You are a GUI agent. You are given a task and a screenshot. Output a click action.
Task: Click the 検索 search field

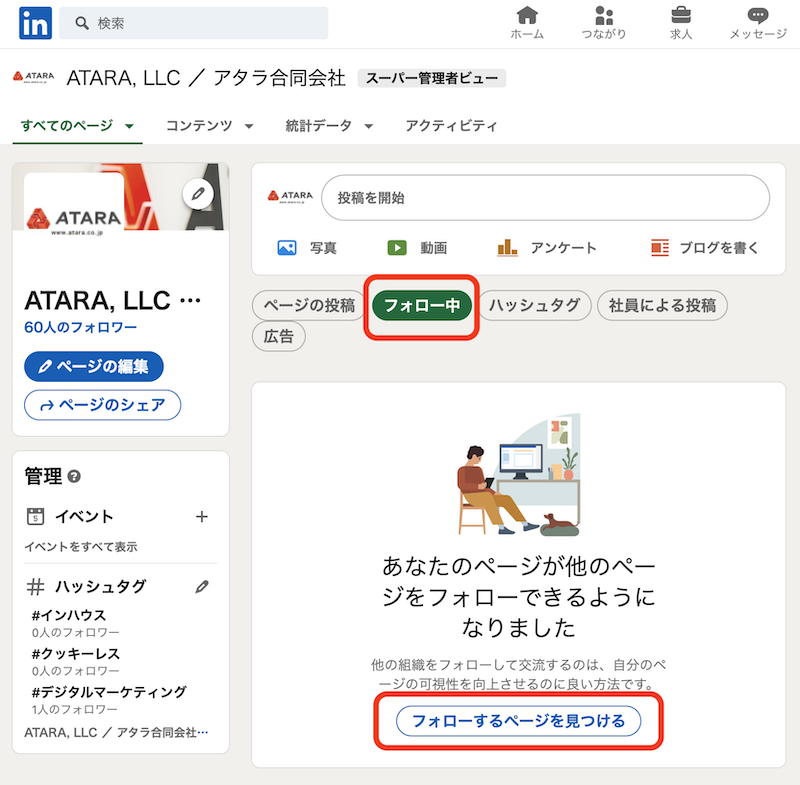(194, 23)
